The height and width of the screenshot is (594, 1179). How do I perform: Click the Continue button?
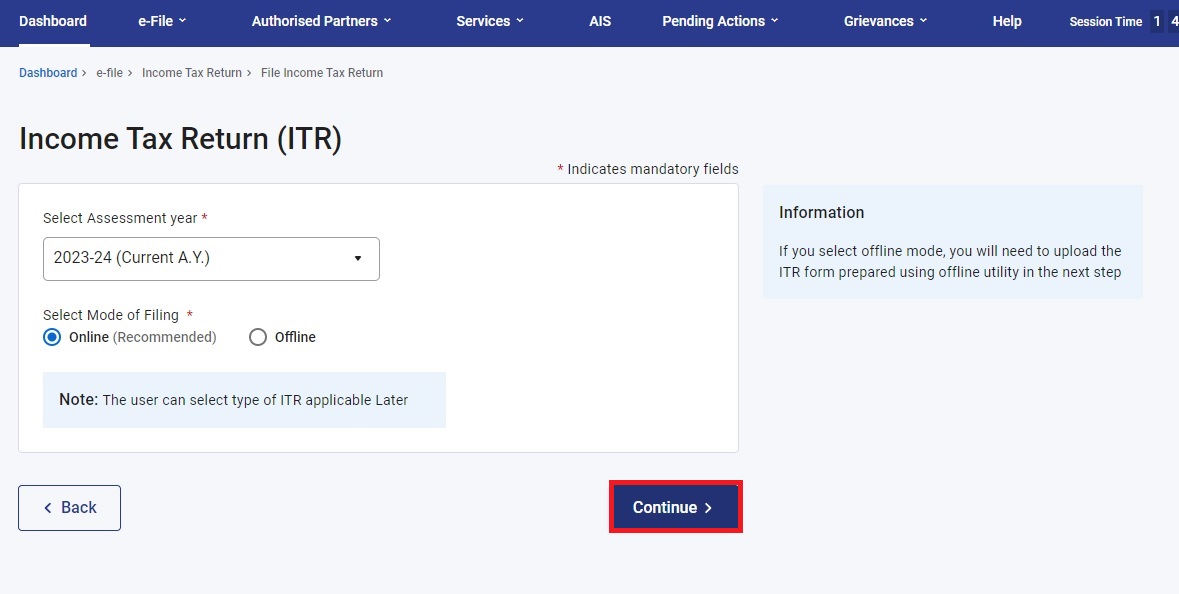675,507
